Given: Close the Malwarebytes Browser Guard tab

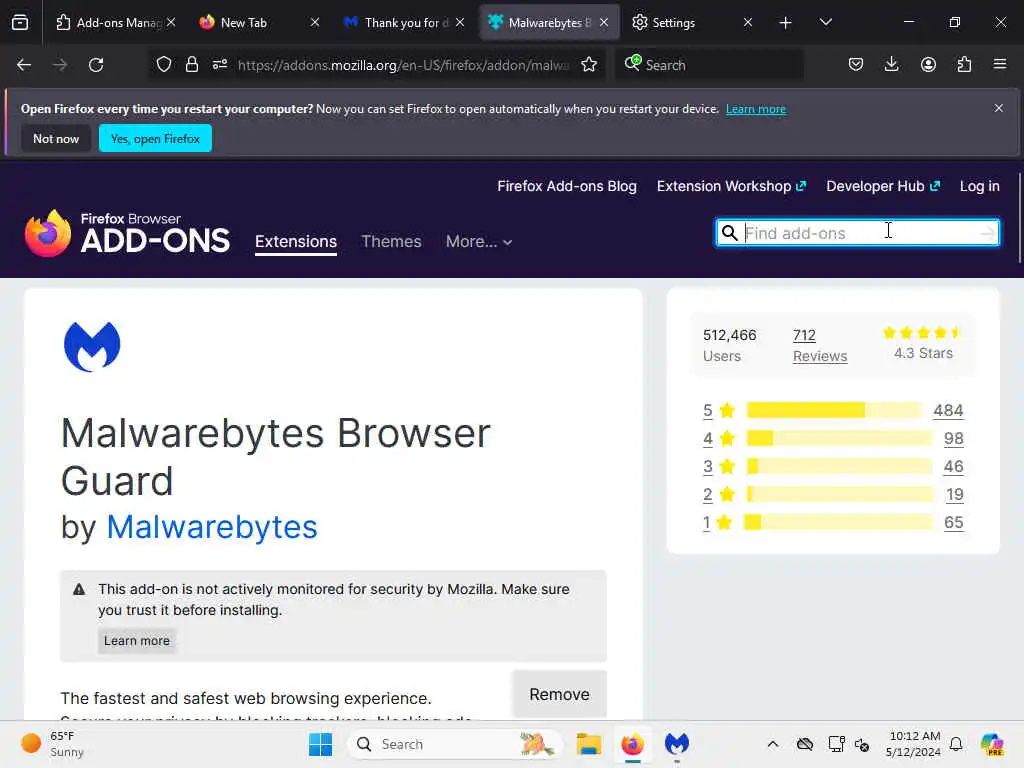Looking at the screenshot, I should click(x=604, y=23).
